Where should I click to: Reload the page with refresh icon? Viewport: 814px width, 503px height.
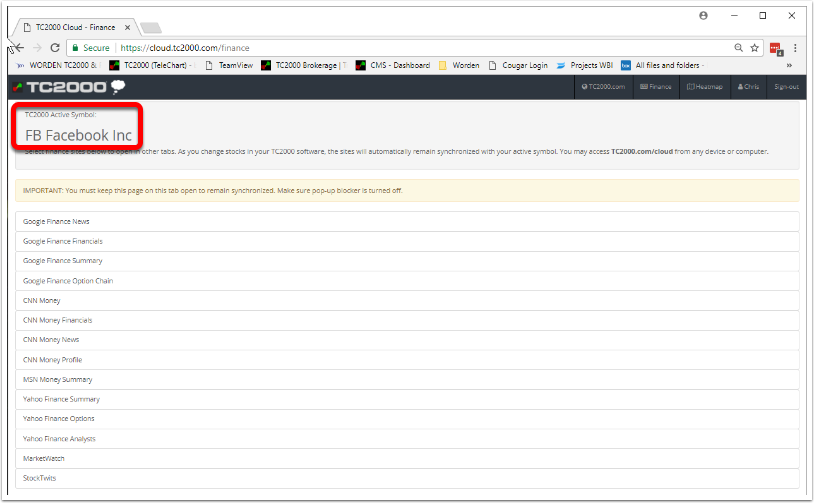[55, 48]
